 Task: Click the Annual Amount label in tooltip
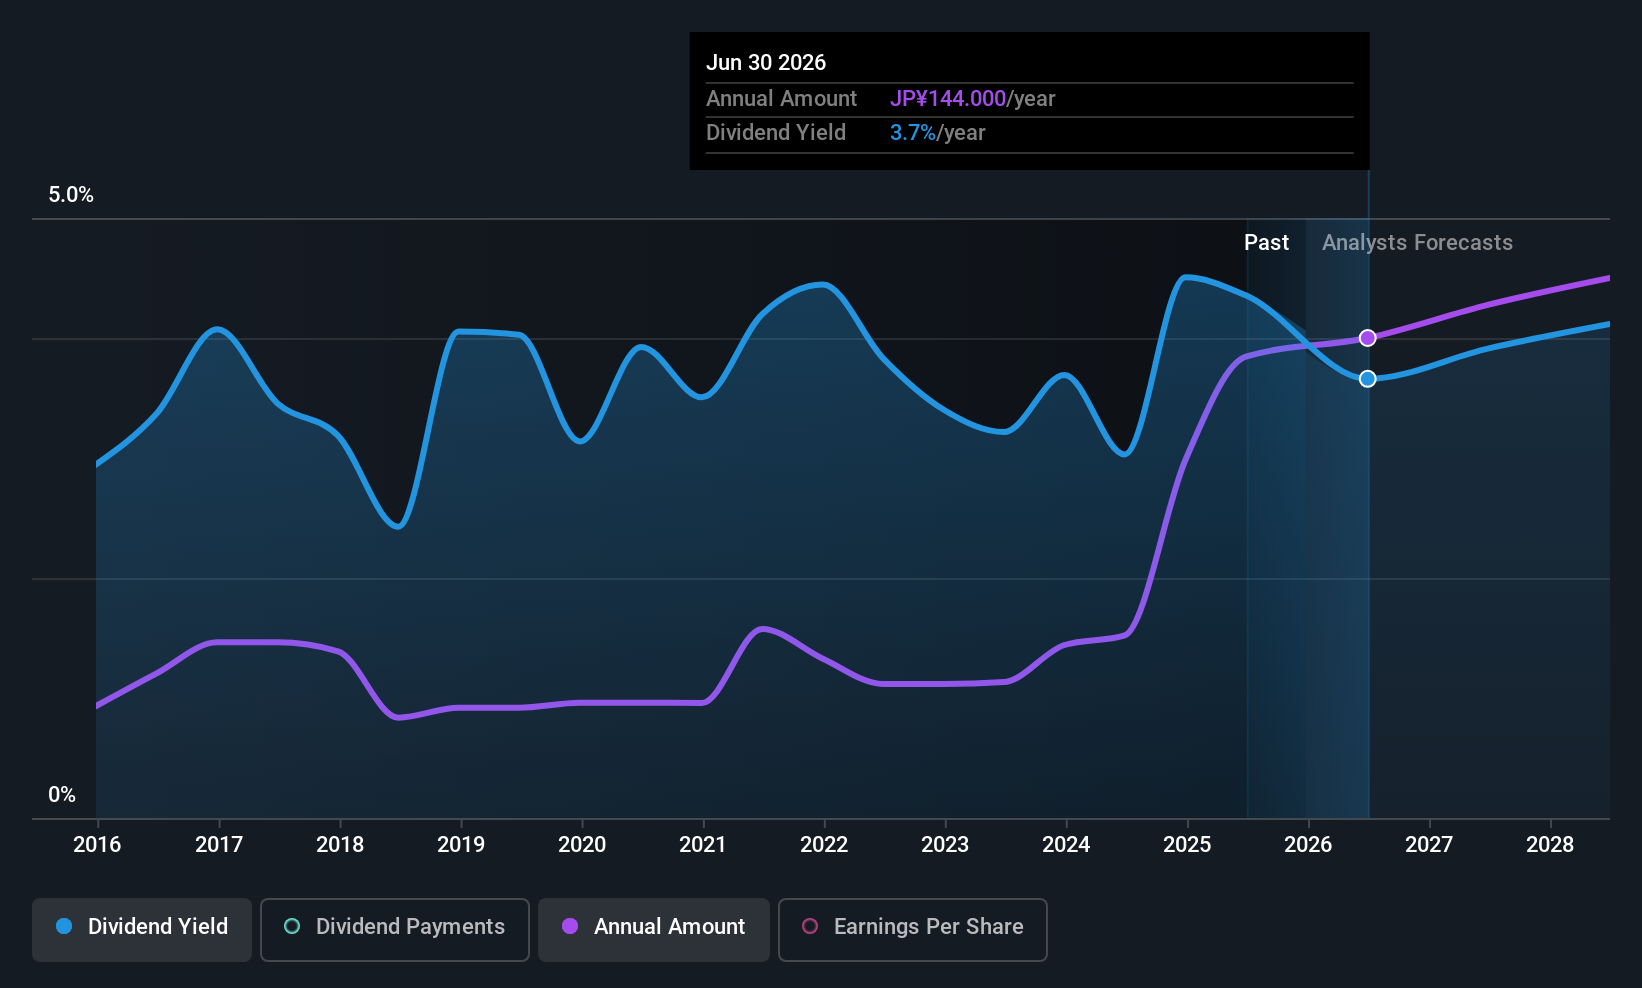coord(781,99)
